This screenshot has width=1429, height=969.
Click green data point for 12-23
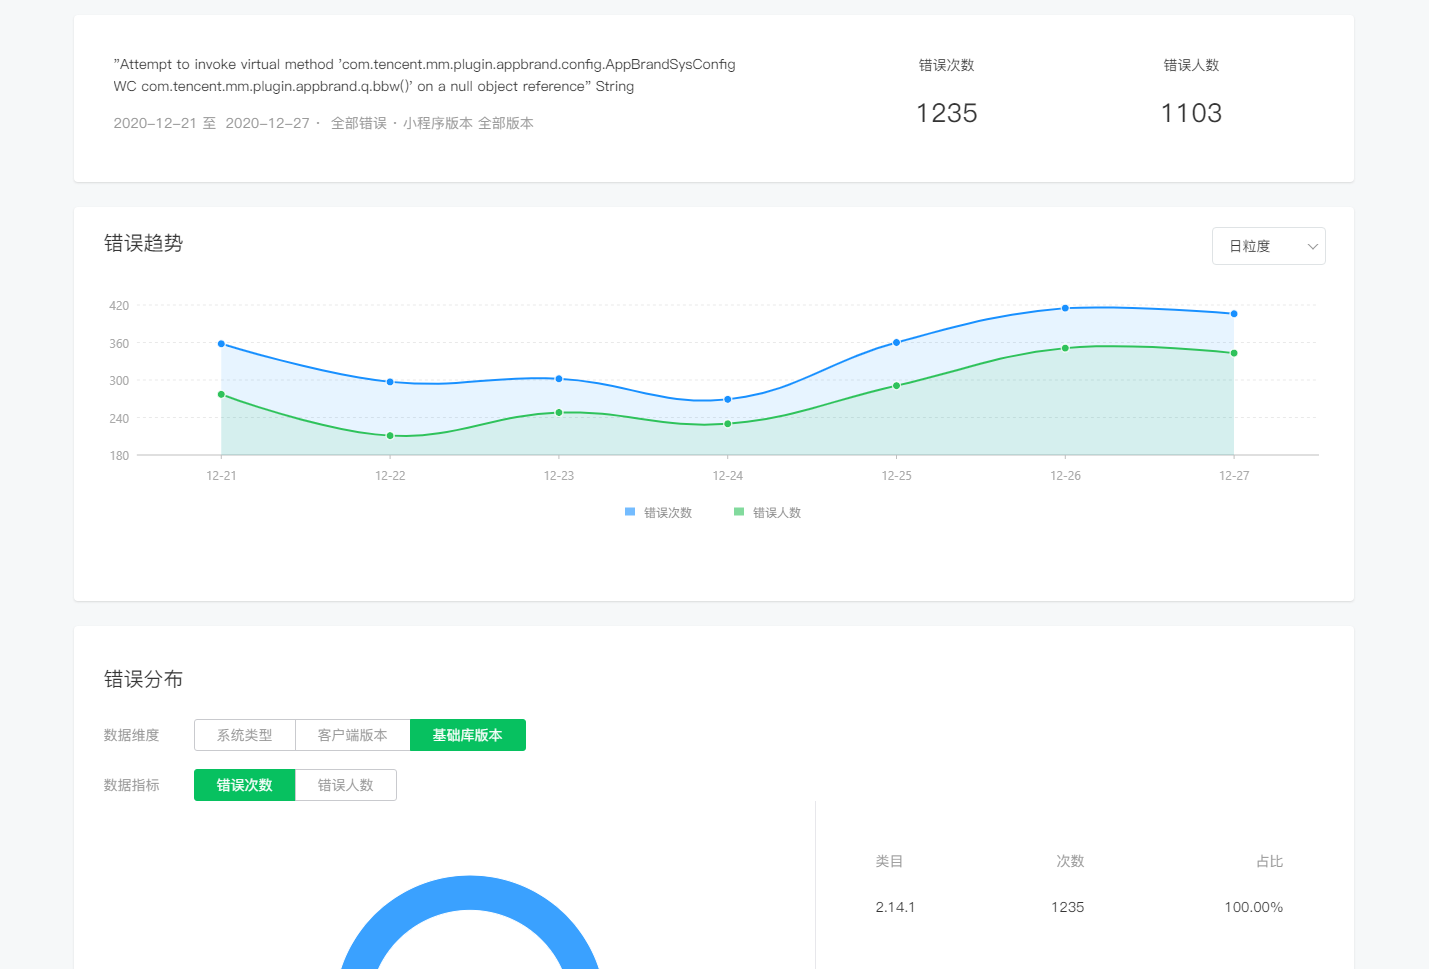pyautogui.click(x=559, y=413)
